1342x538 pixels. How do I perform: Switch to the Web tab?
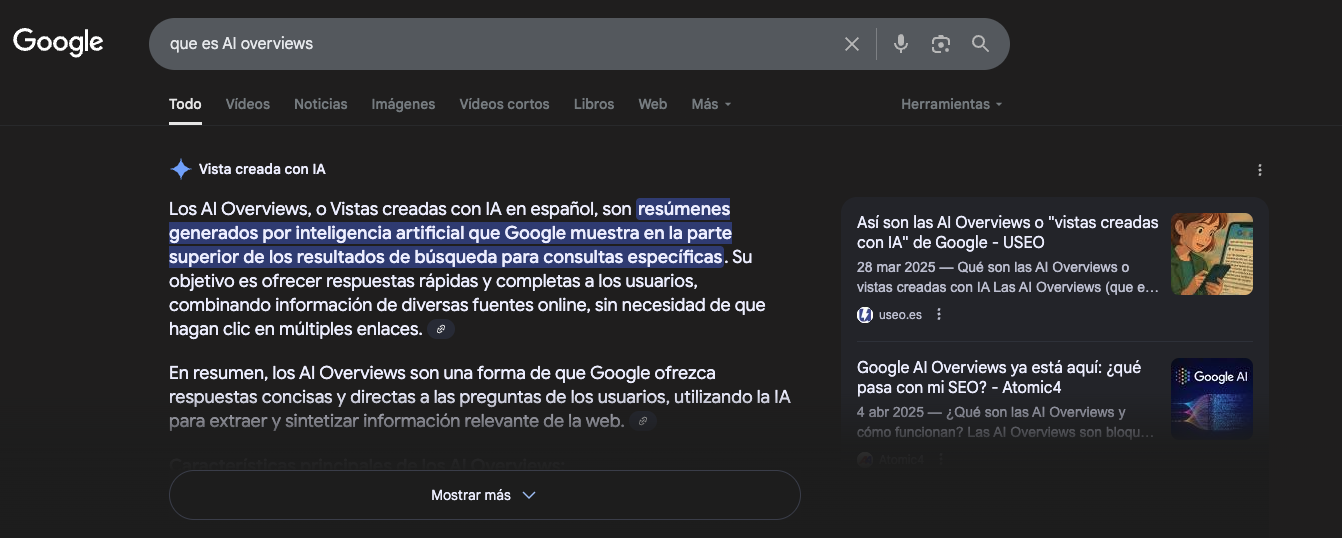coord(653,104)
